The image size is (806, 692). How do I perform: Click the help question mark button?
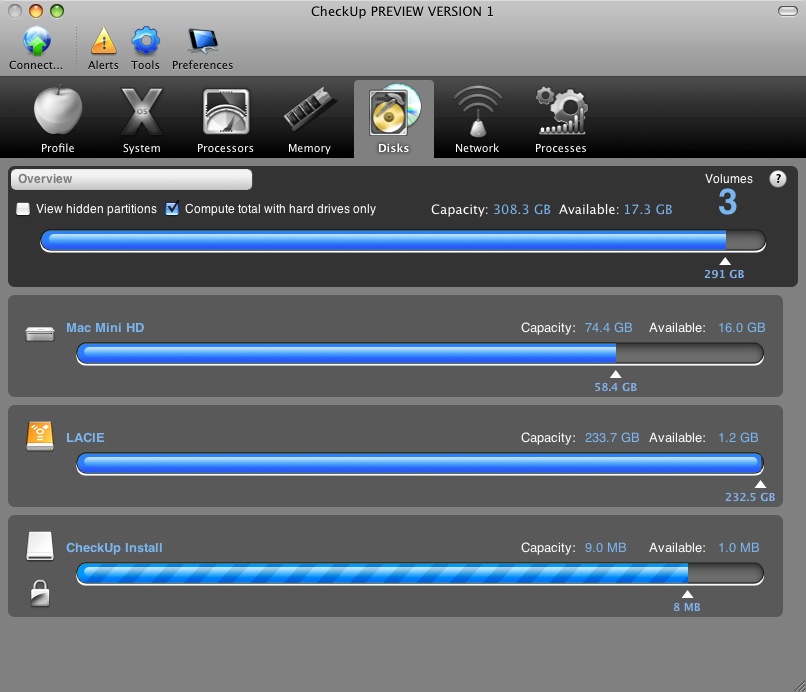(x=778, y=179)
